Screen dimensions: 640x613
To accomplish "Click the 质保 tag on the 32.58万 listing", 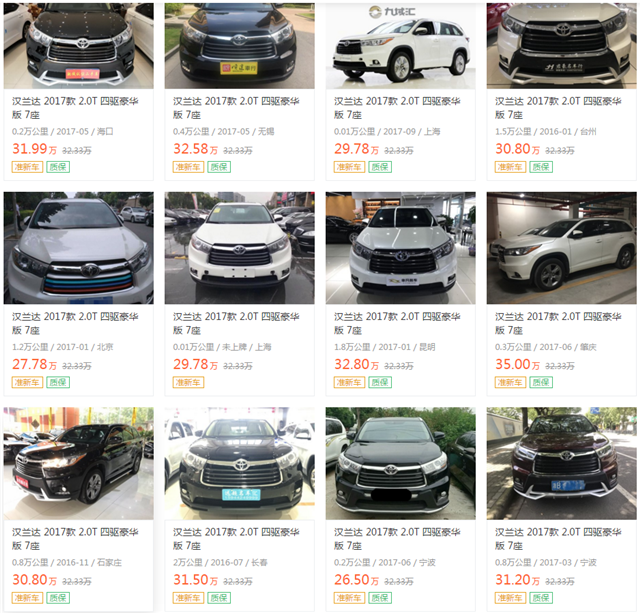I will (219, 167).
